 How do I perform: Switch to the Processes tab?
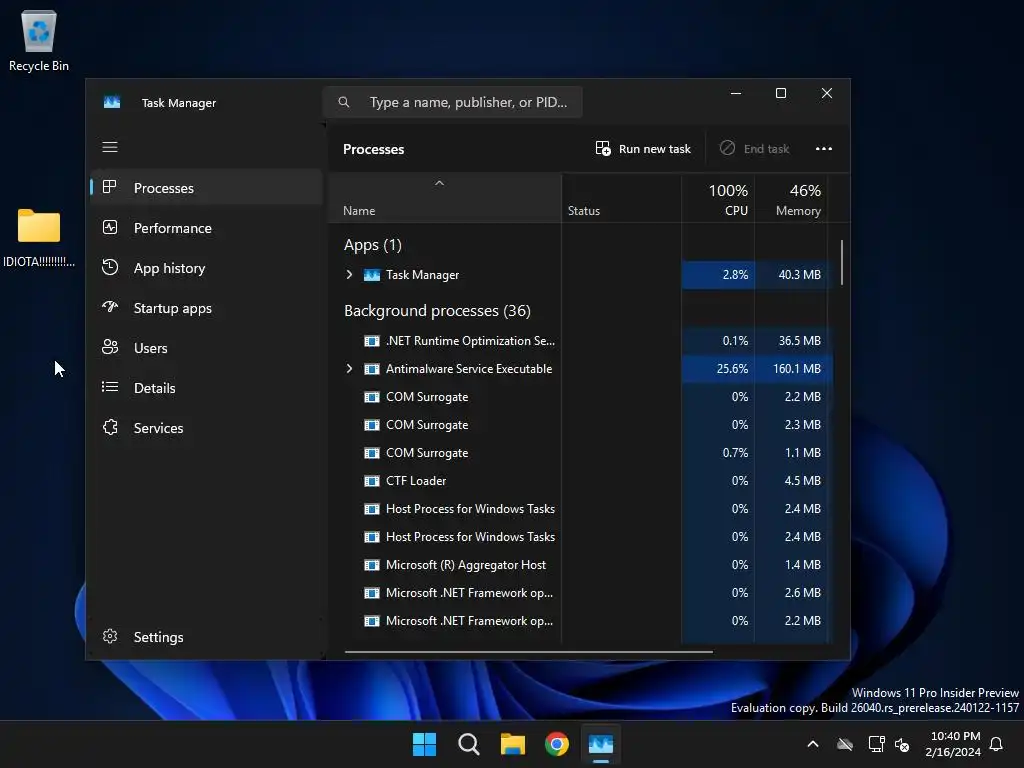(206, 187)
